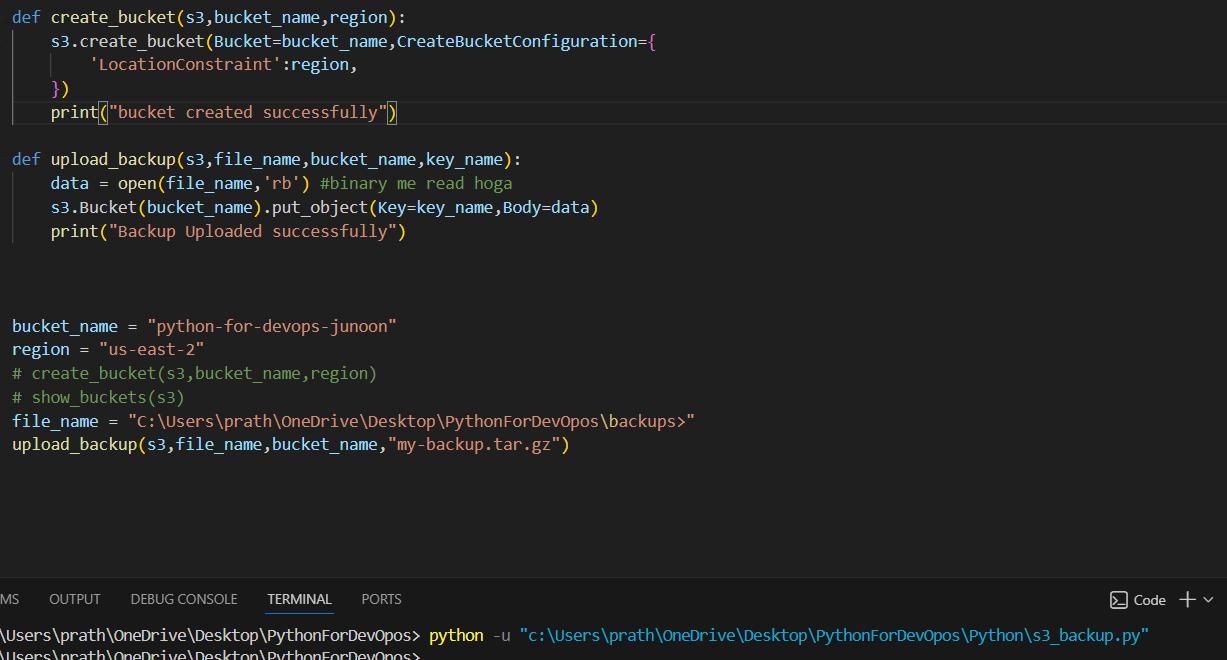Switch to the PORTS tab

pyautogui.click(x=381, y=599)
